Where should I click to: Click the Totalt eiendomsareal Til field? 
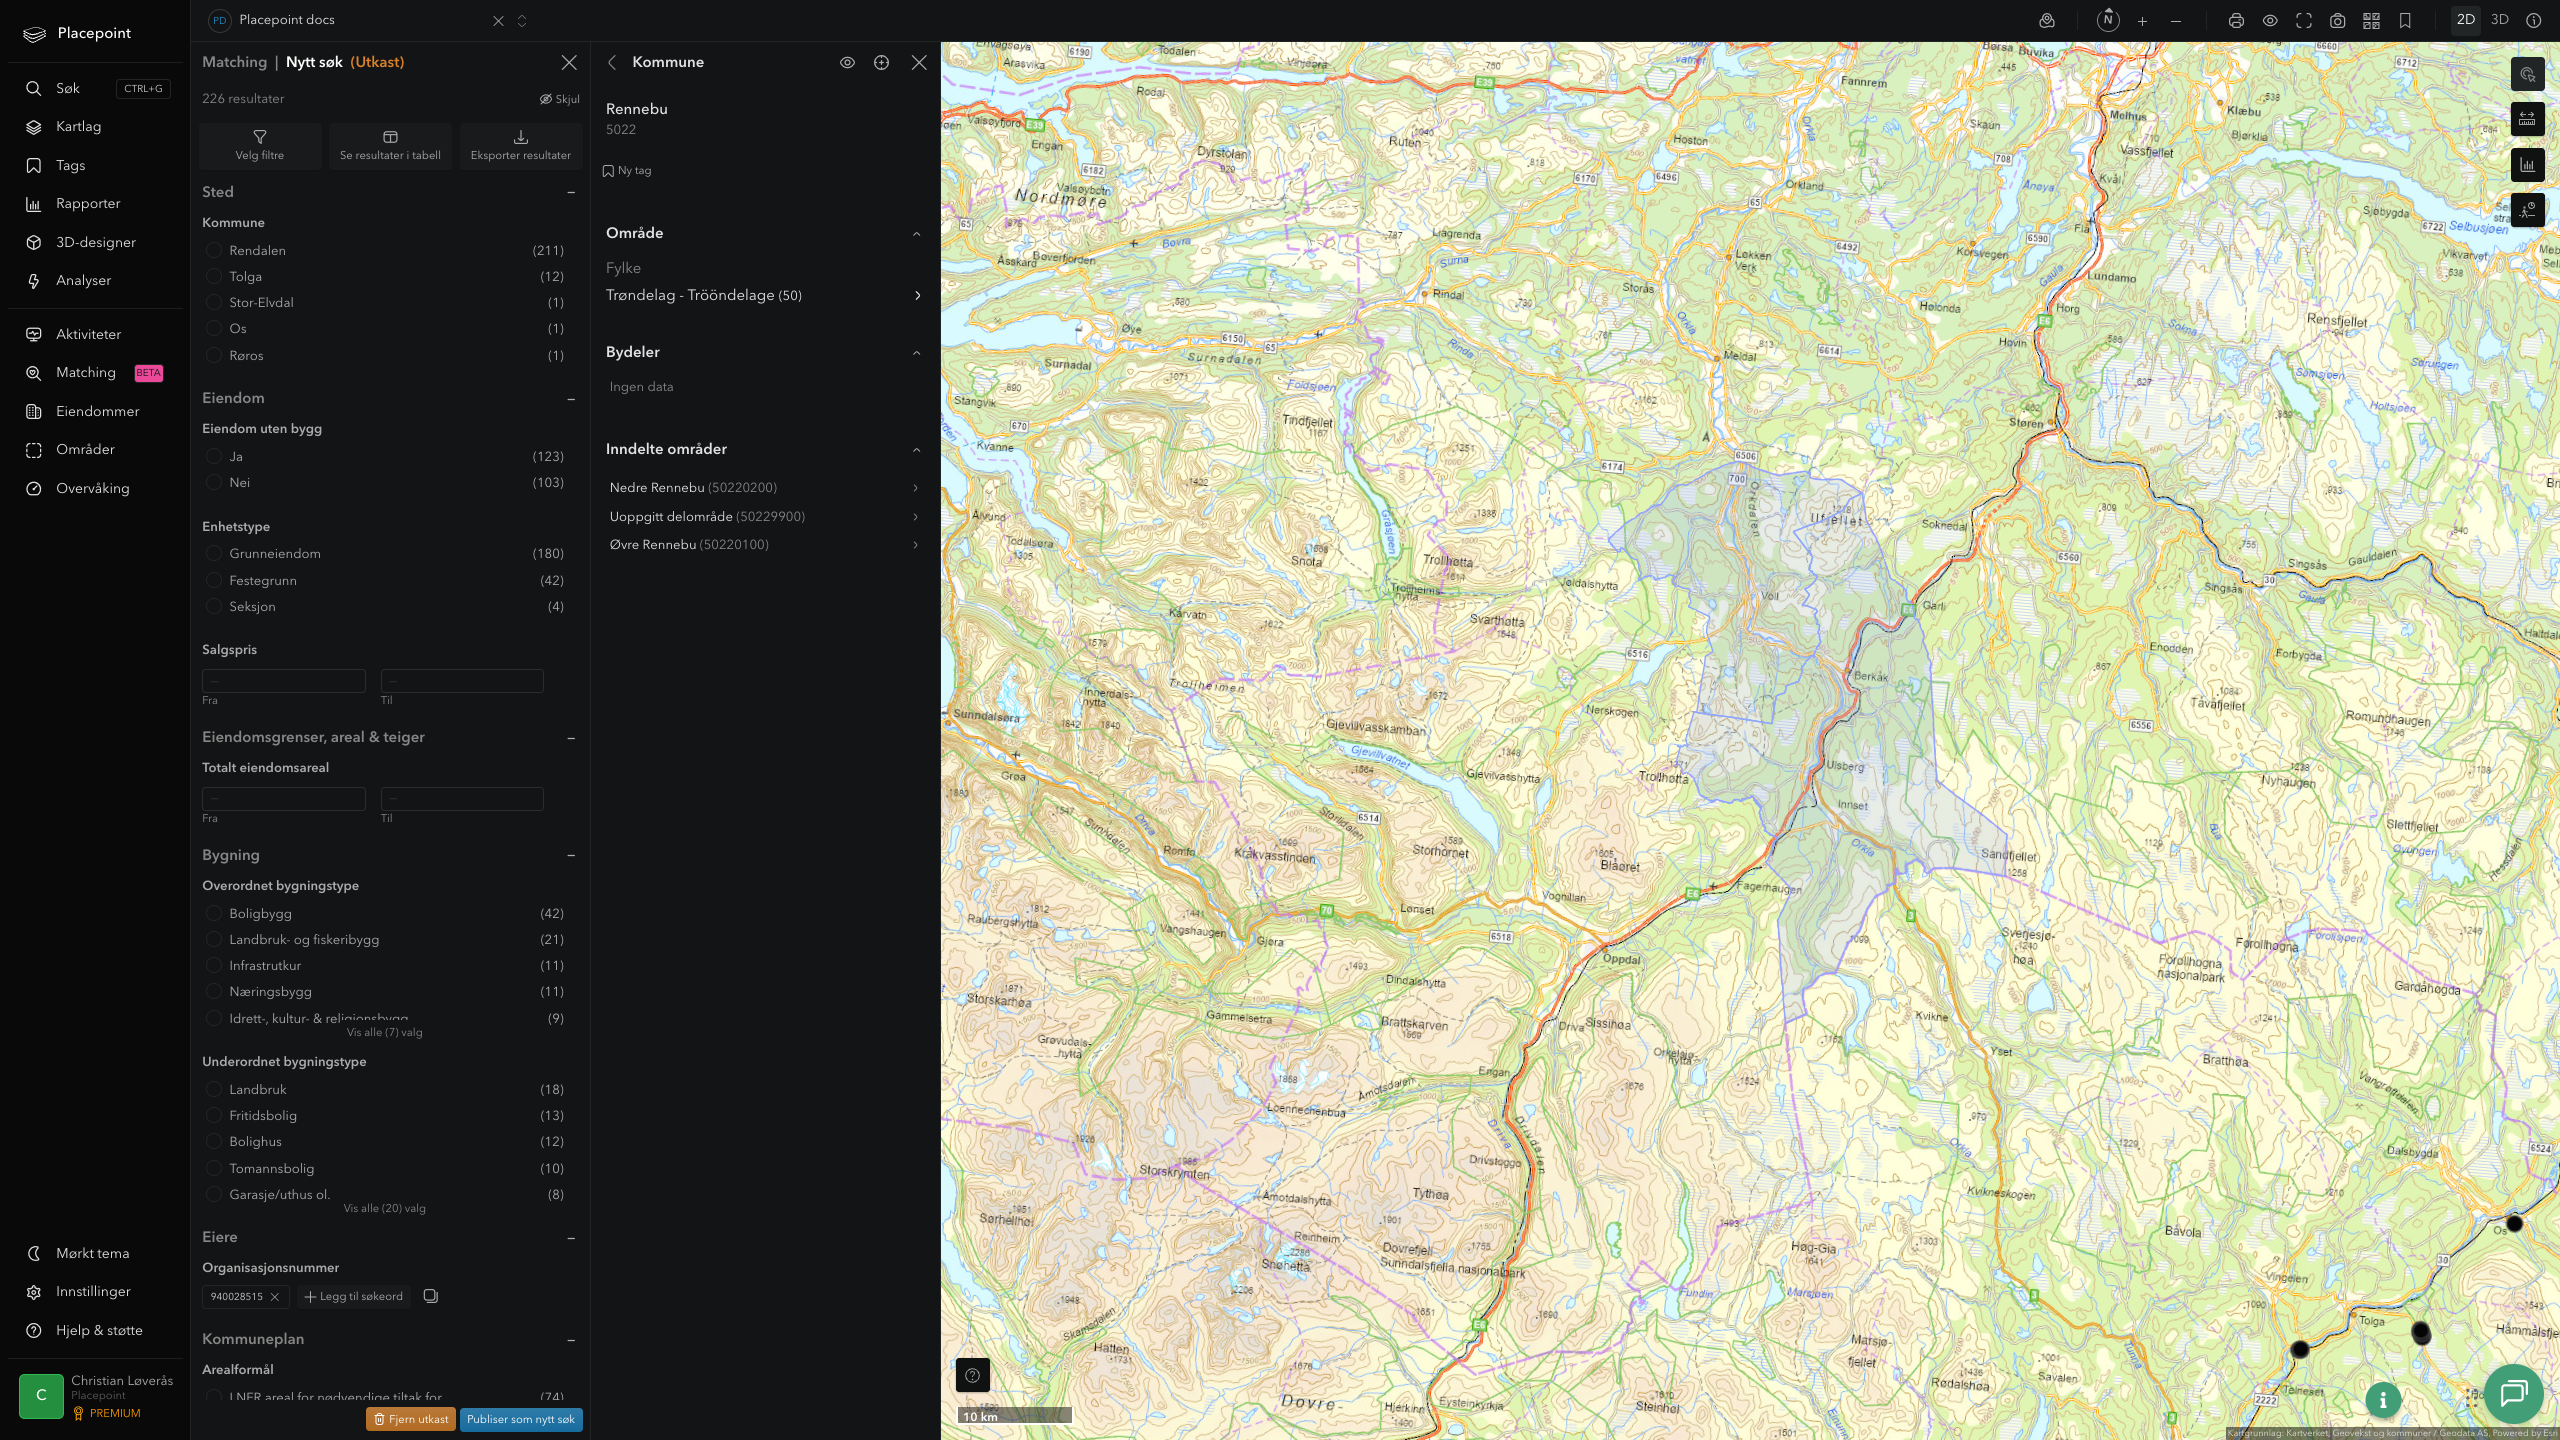[x=462, y=799]
